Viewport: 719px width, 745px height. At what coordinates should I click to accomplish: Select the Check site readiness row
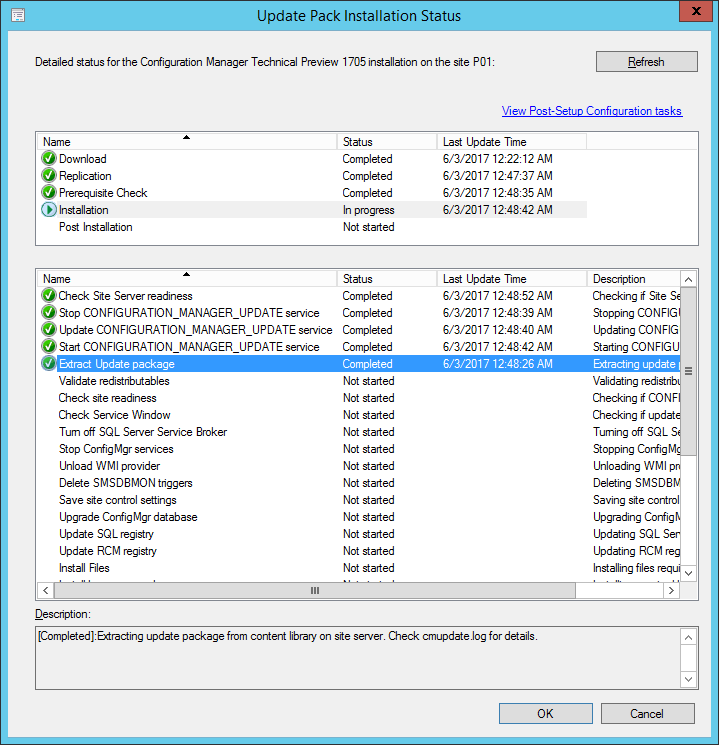coord(359,398)
